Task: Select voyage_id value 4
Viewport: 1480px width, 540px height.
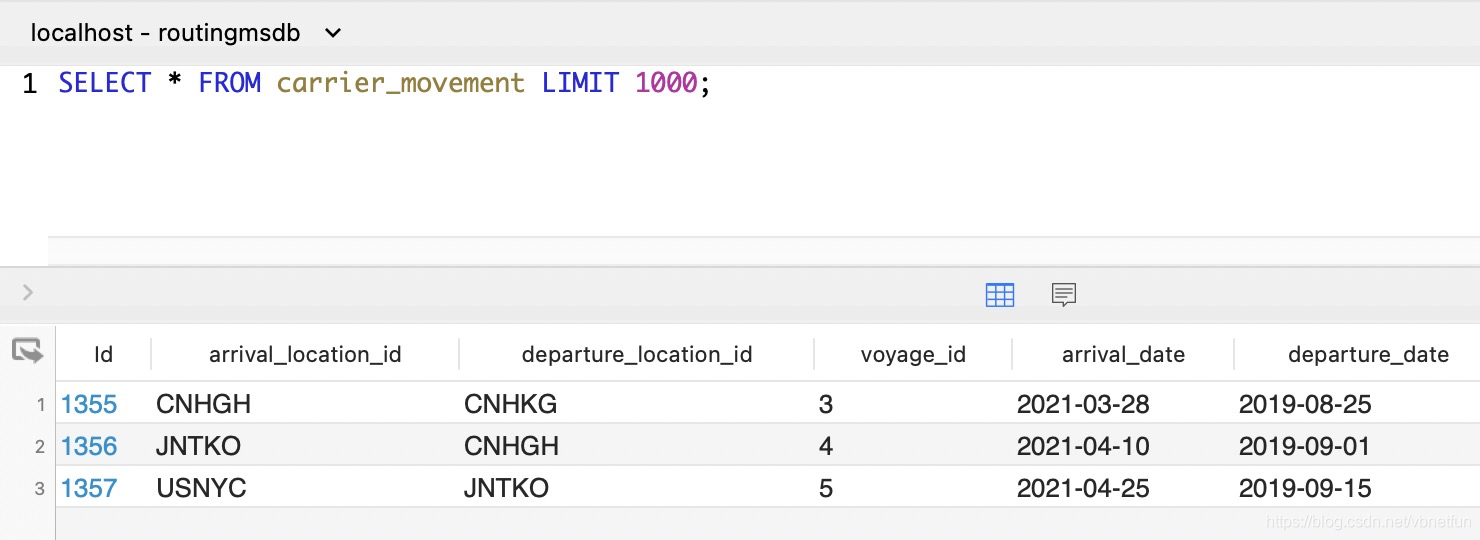Action: point(826,446)
